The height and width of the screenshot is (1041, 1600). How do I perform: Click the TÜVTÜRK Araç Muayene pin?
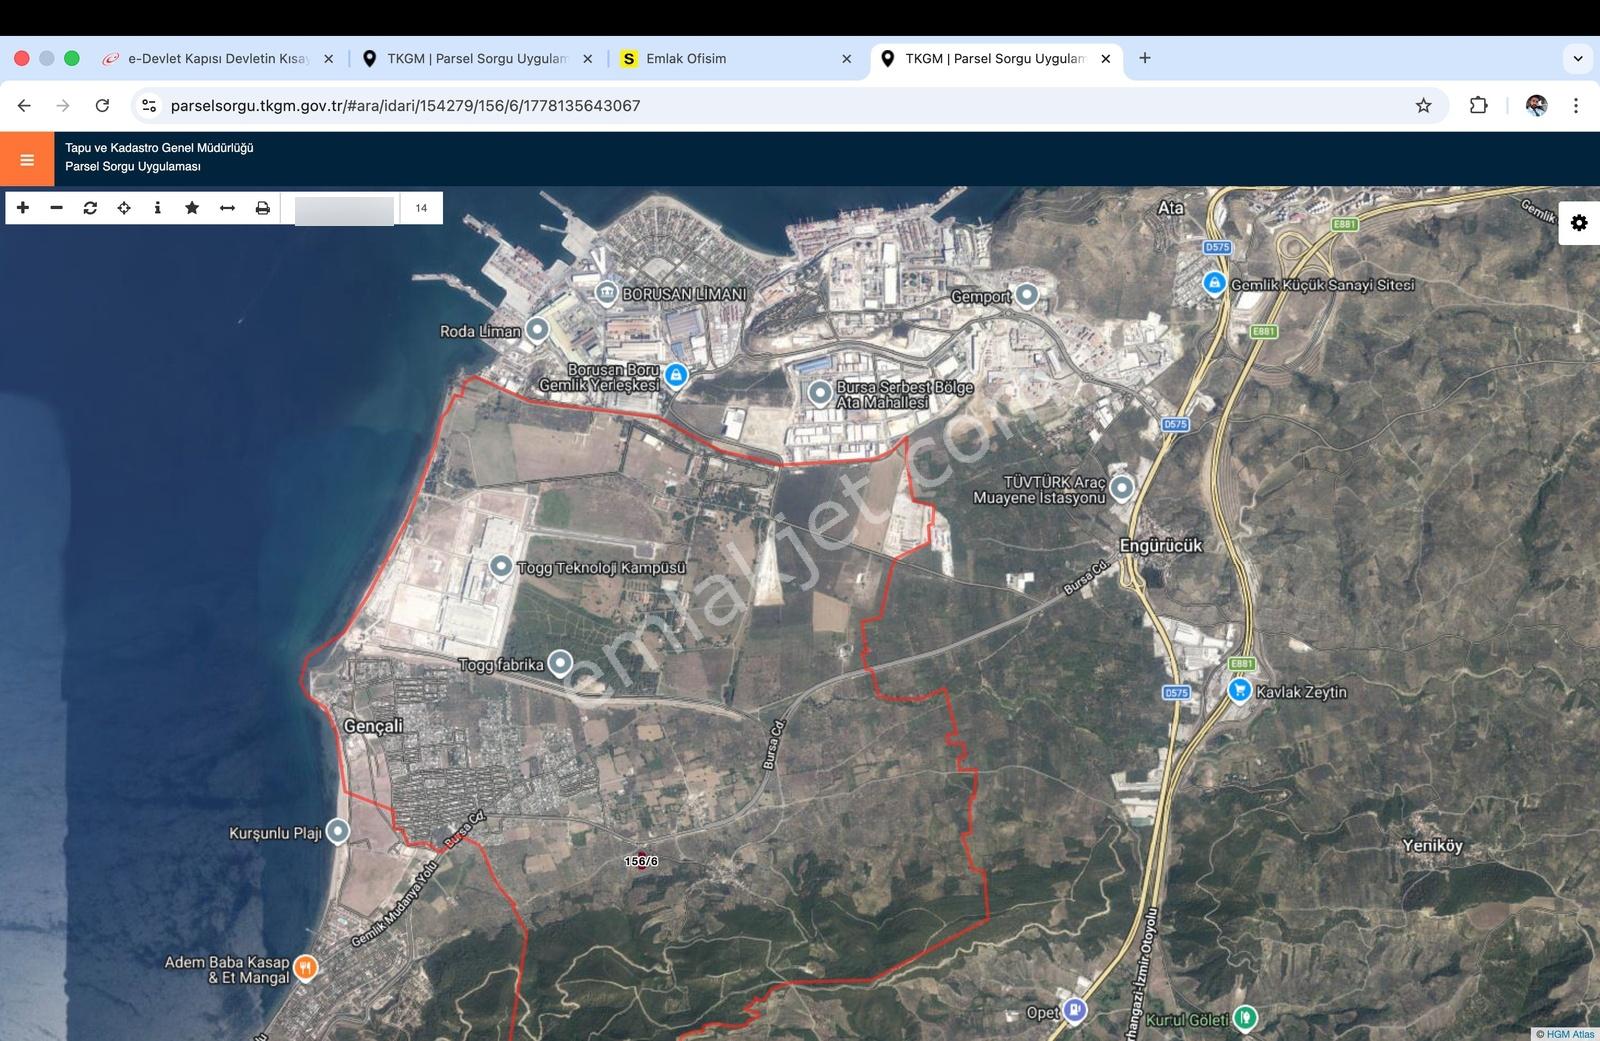pos(1122,487)
